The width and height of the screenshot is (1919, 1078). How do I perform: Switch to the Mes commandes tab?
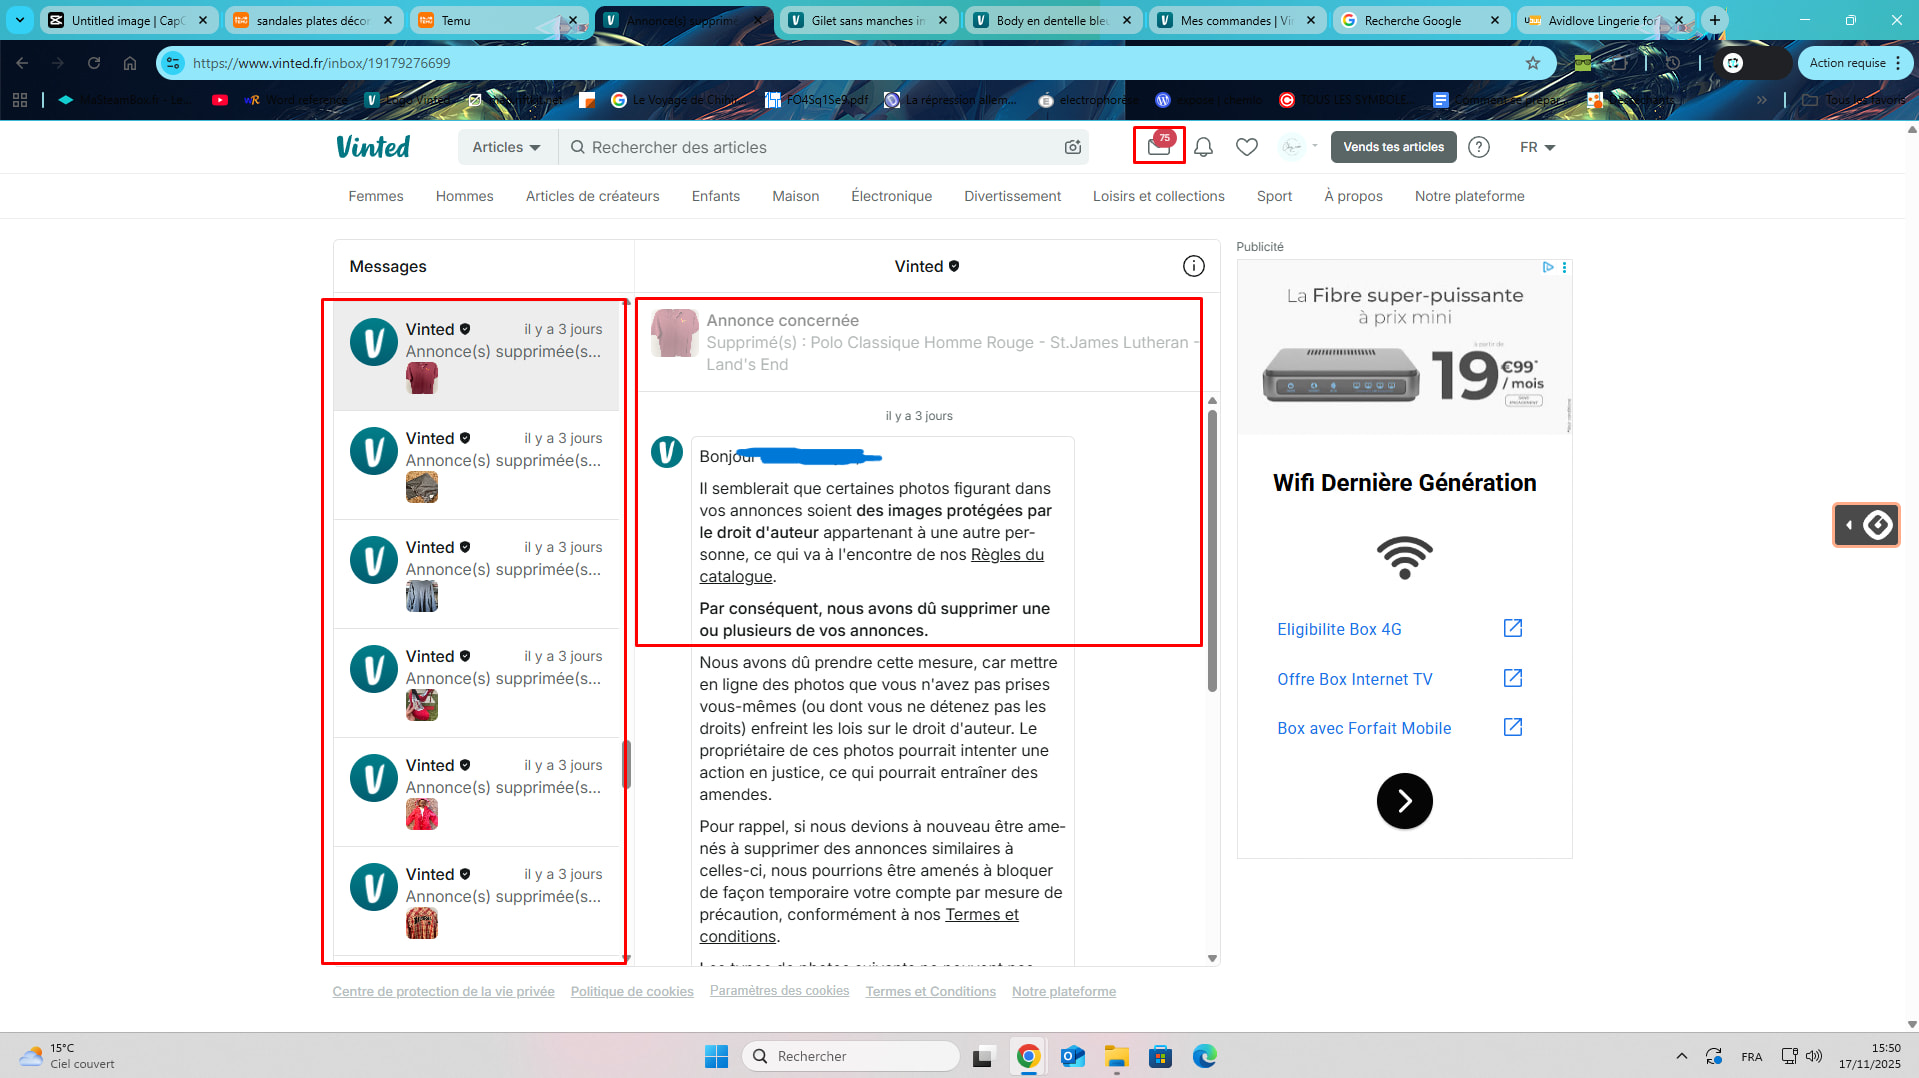(x=1237, y=20)
